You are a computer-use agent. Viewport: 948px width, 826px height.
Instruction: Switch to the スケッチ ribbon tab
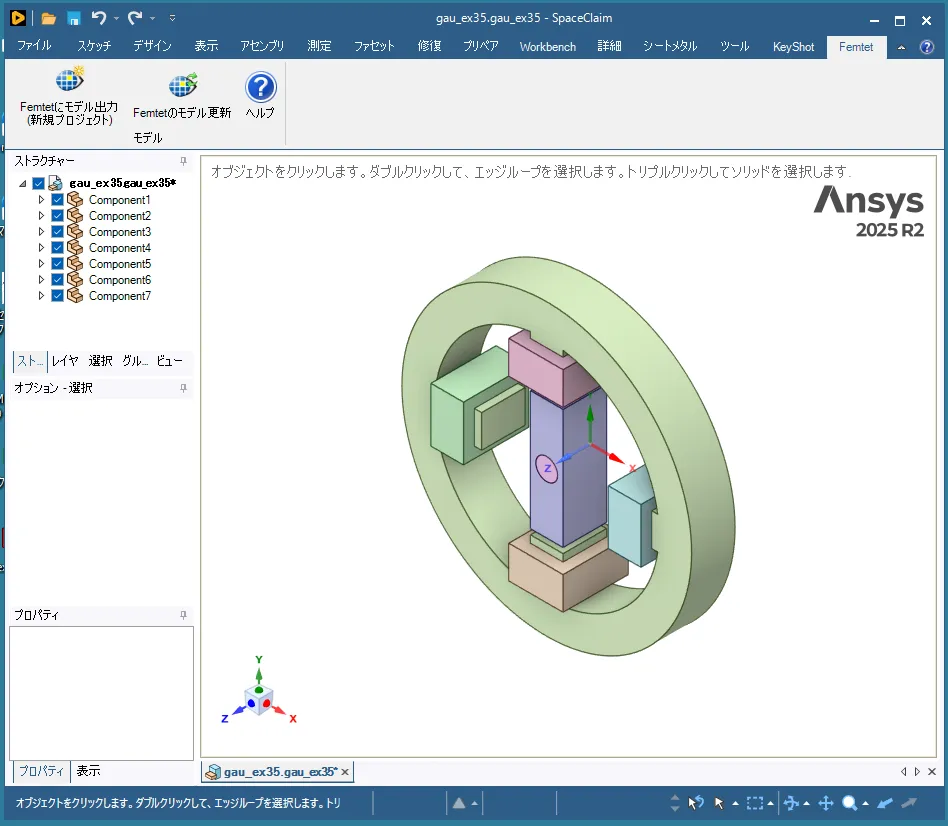coord(94,46)
